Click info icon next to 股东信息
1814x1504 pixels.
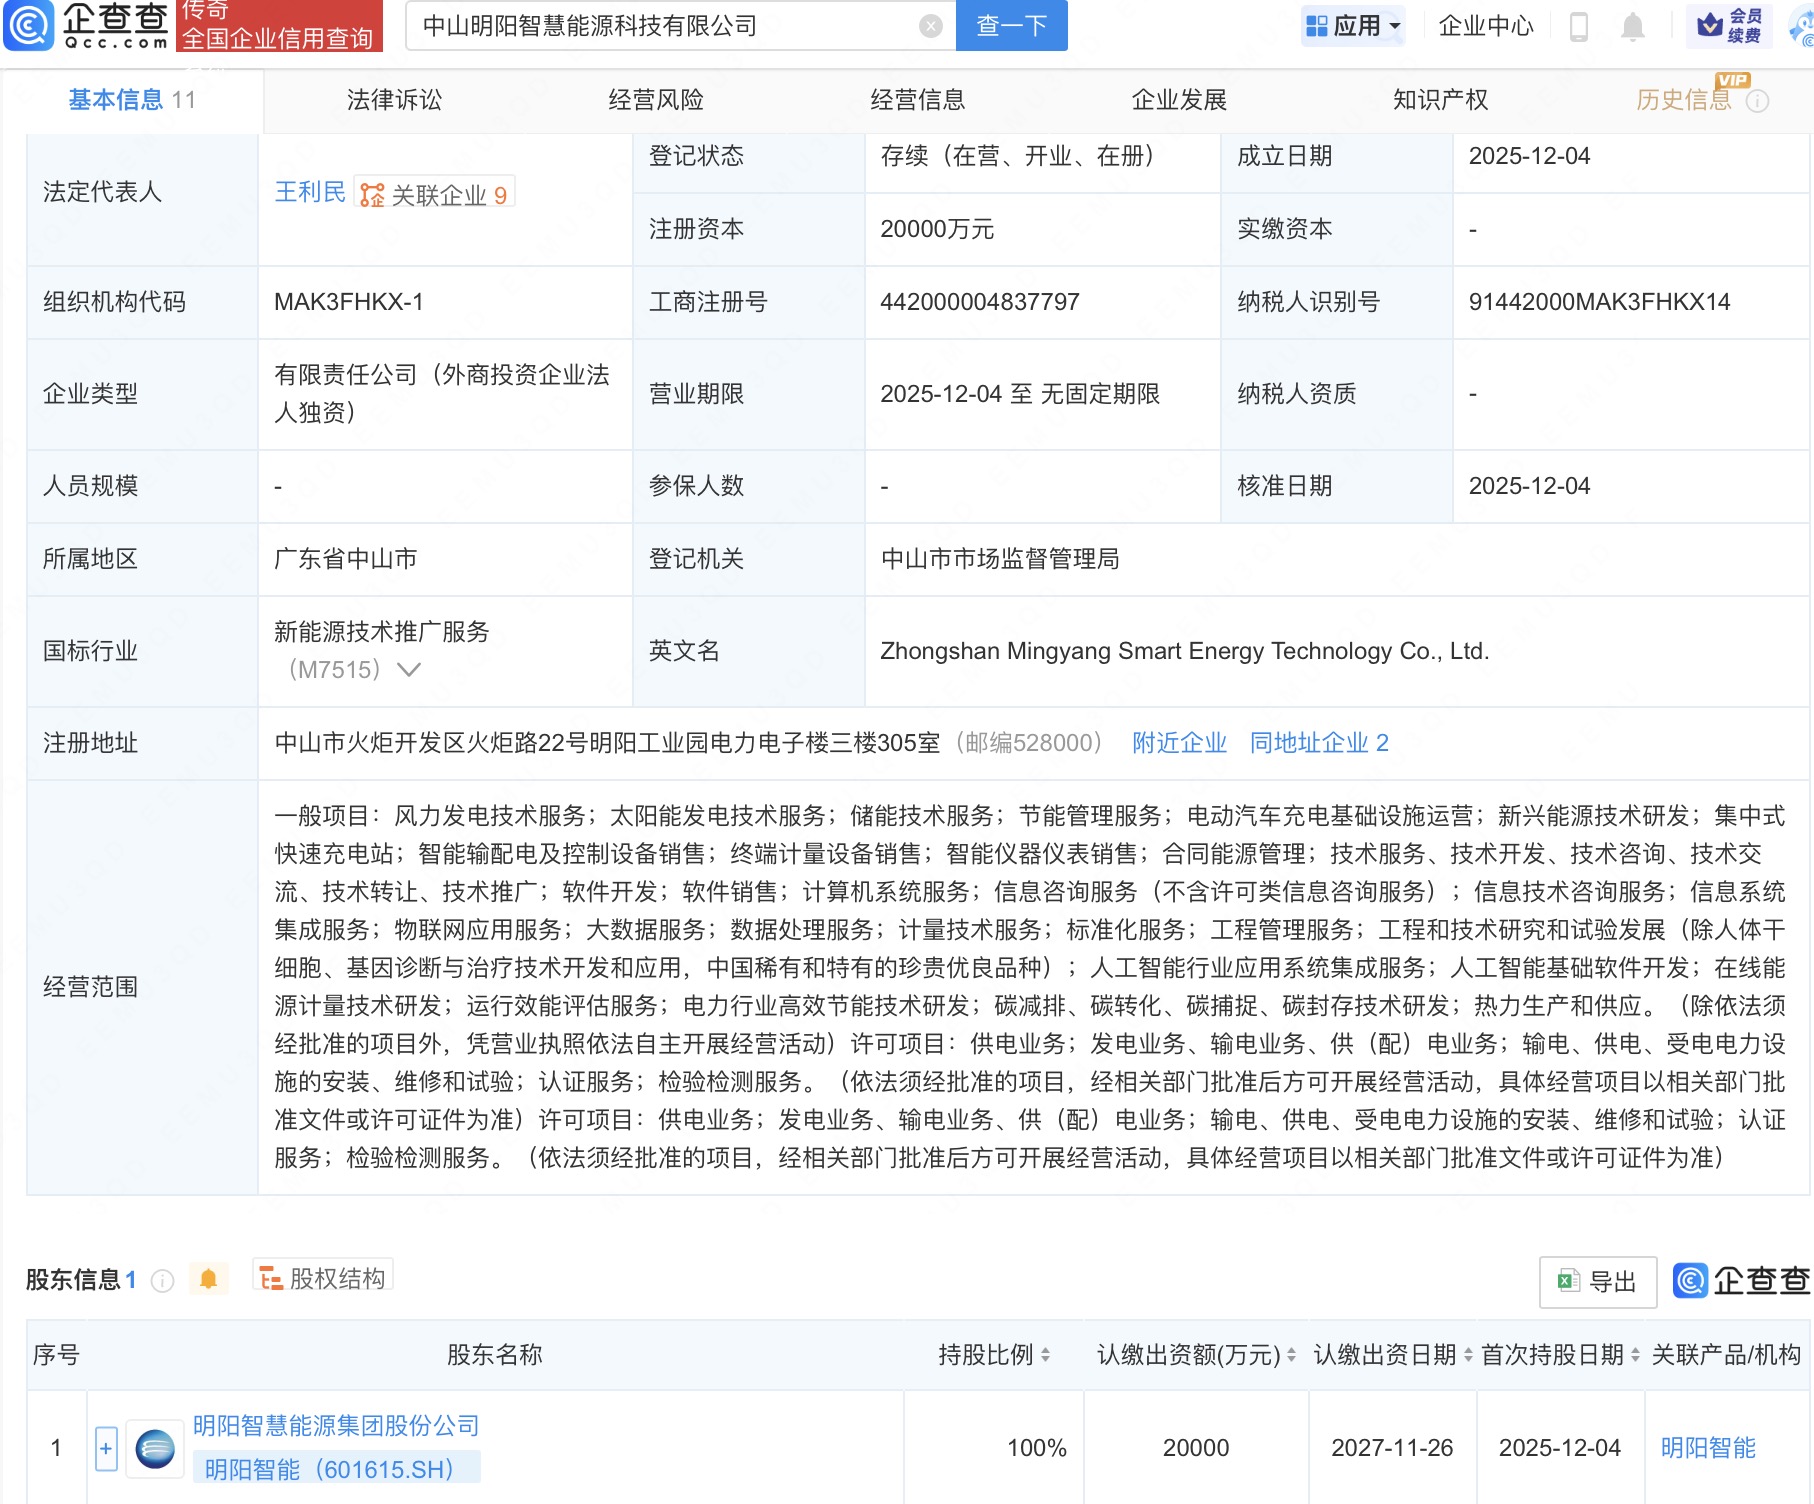[162, 1280]
